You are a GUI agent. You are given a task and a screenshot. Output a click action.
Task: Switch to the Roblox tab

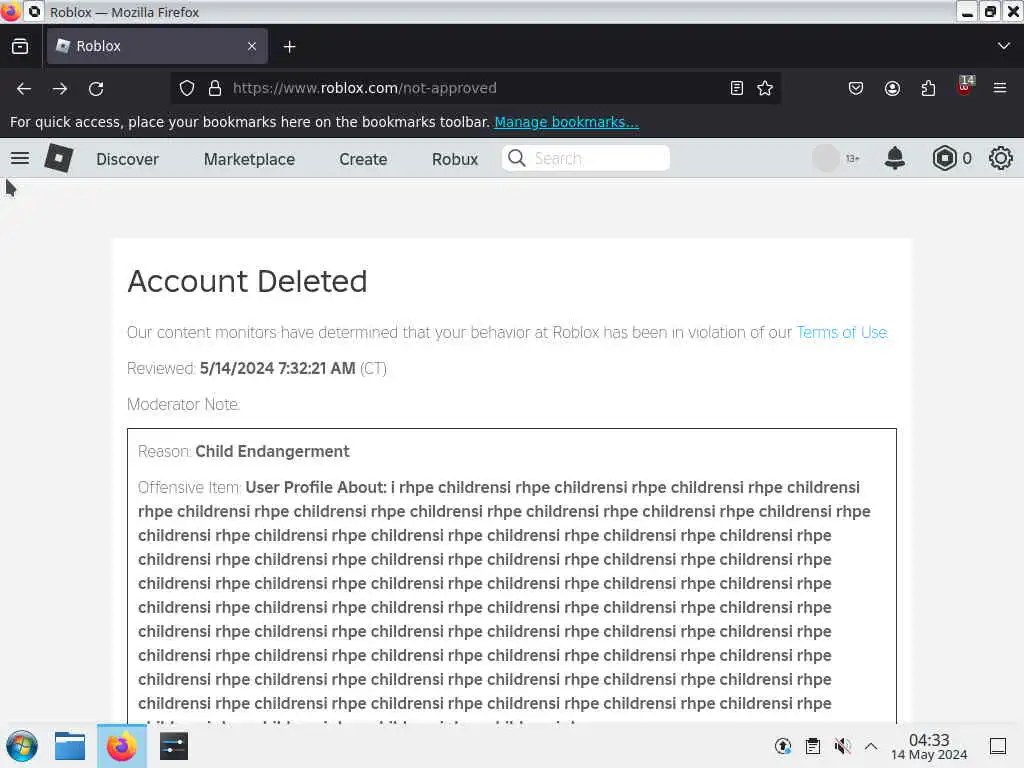click(157, 46)
